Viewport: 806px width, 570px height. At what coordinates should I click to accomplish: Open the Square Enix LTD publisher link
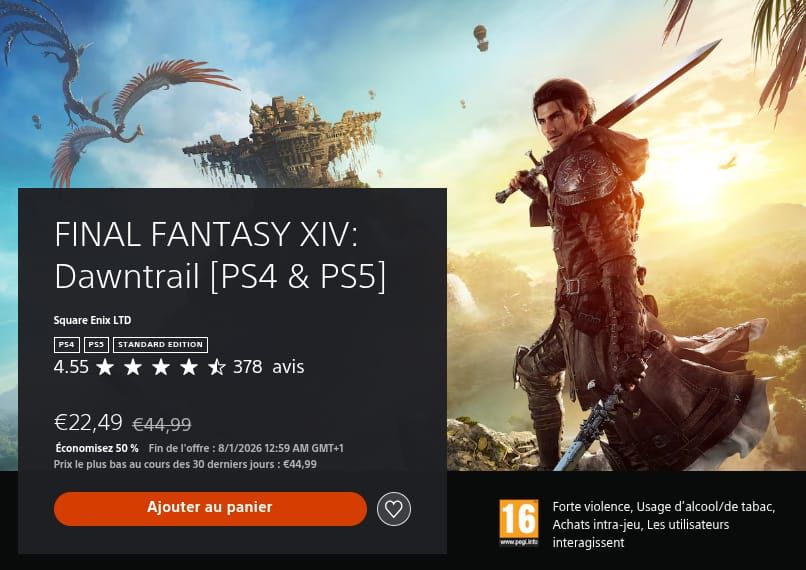pos(93,320)
